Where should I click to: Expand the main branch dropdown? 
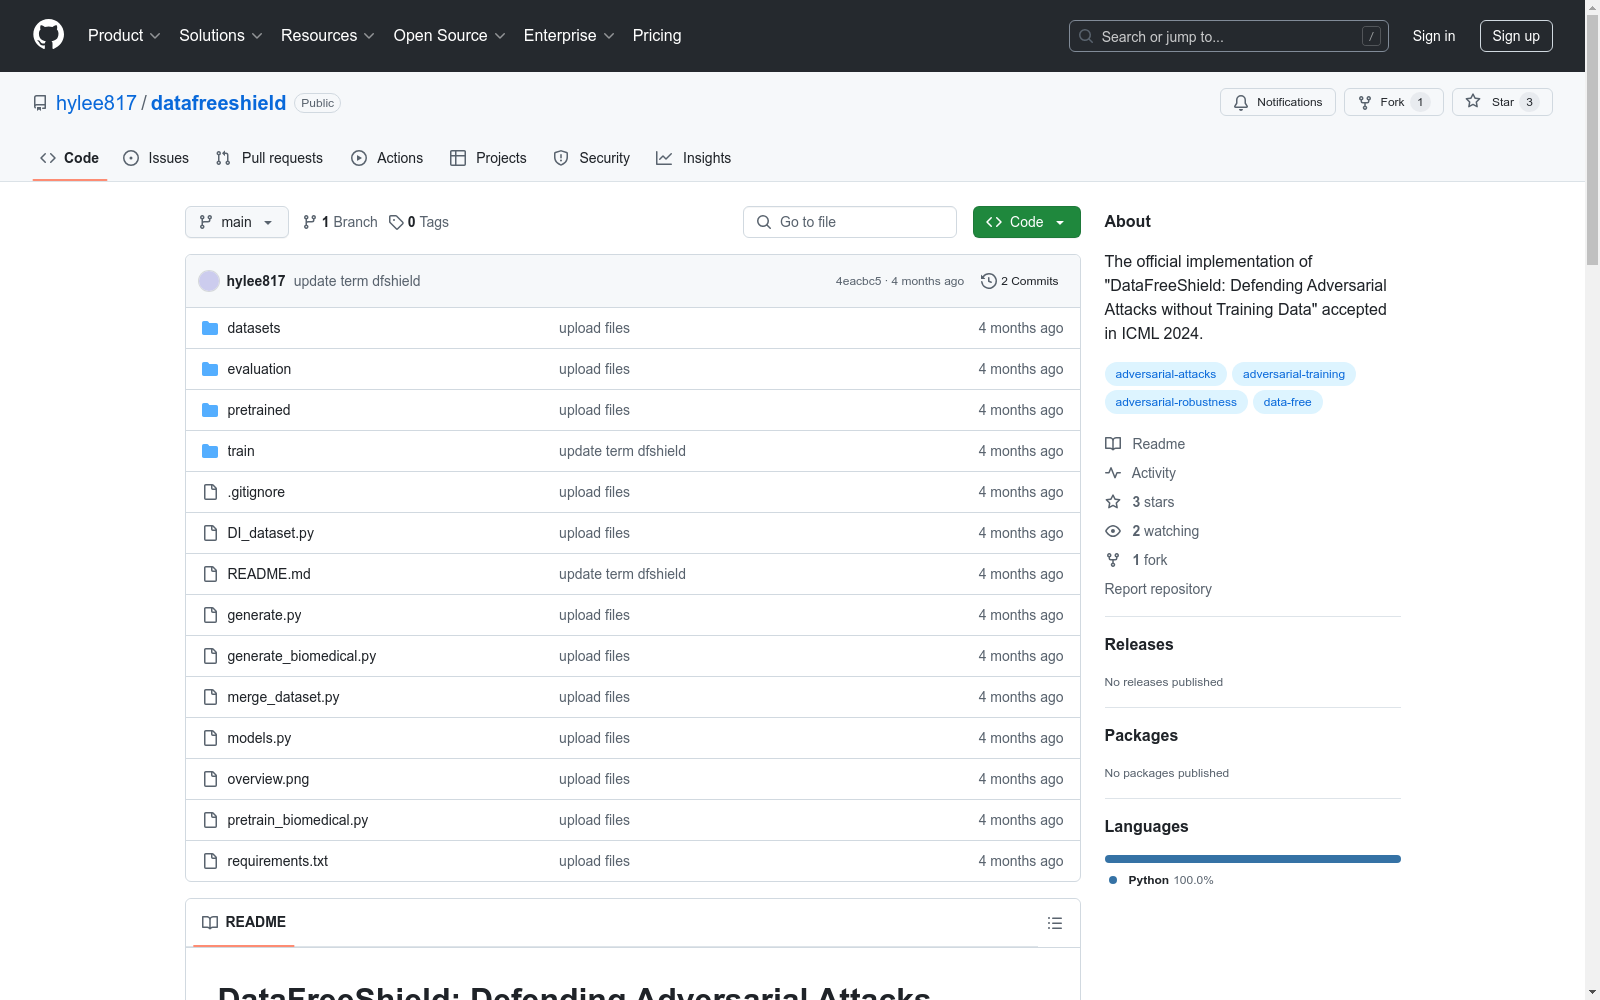click(236, 222)
